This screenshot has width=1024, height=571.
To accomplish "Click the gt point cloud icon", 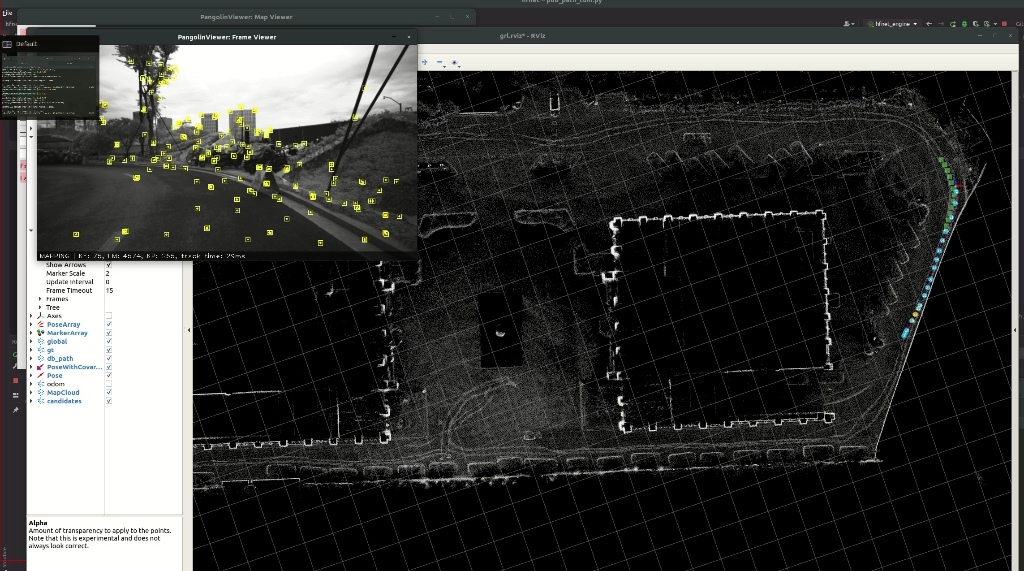I will [40, 350].
